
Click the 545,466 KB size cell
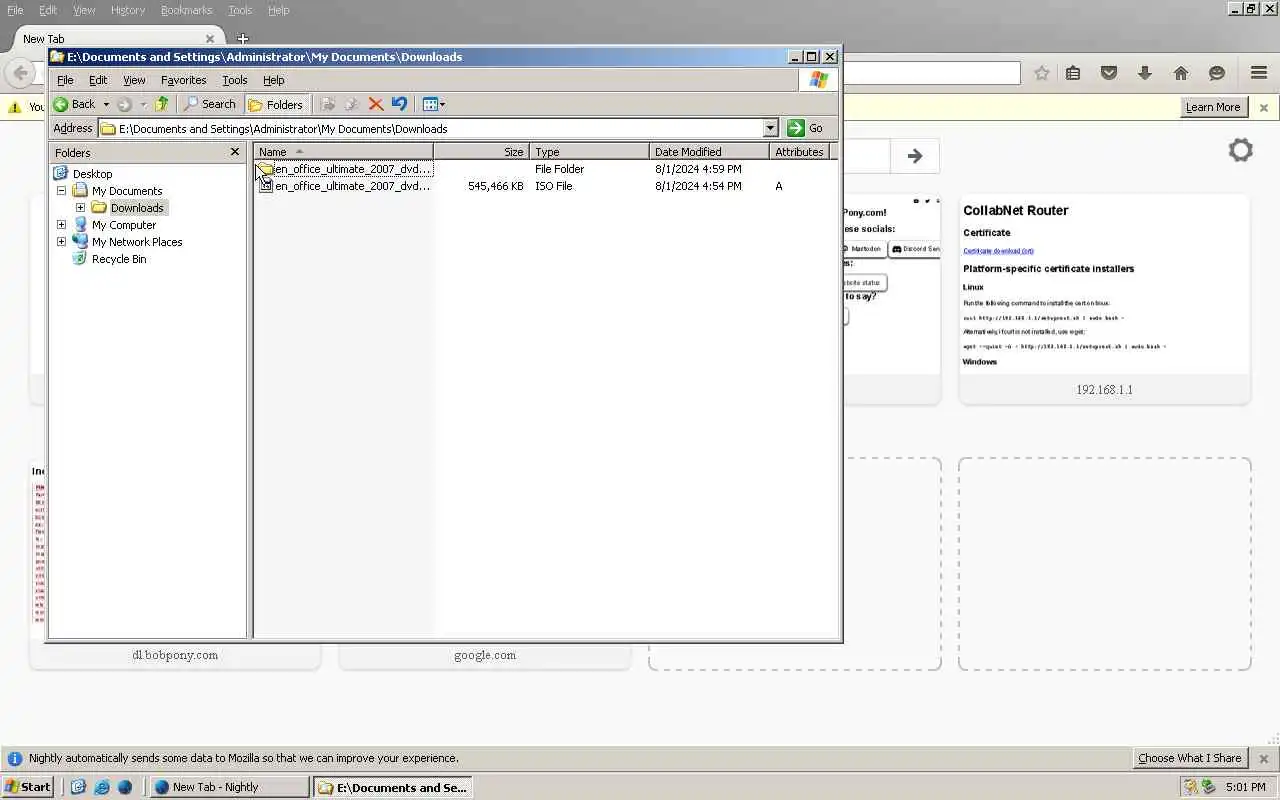tap(495, 186)
